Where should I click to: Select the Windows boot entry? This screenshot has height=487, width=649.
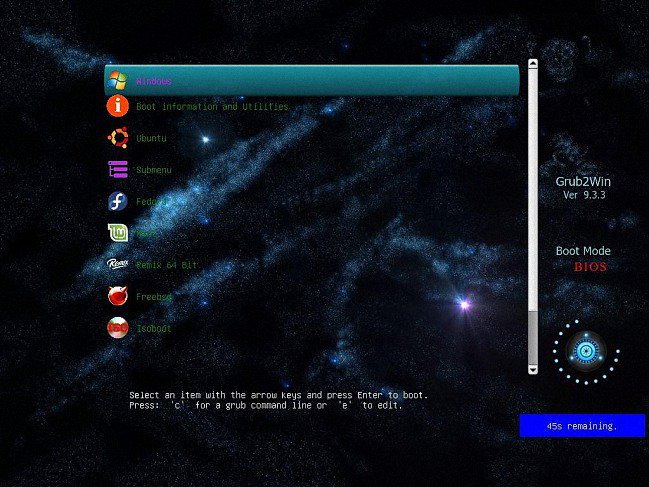pos(312,80)
